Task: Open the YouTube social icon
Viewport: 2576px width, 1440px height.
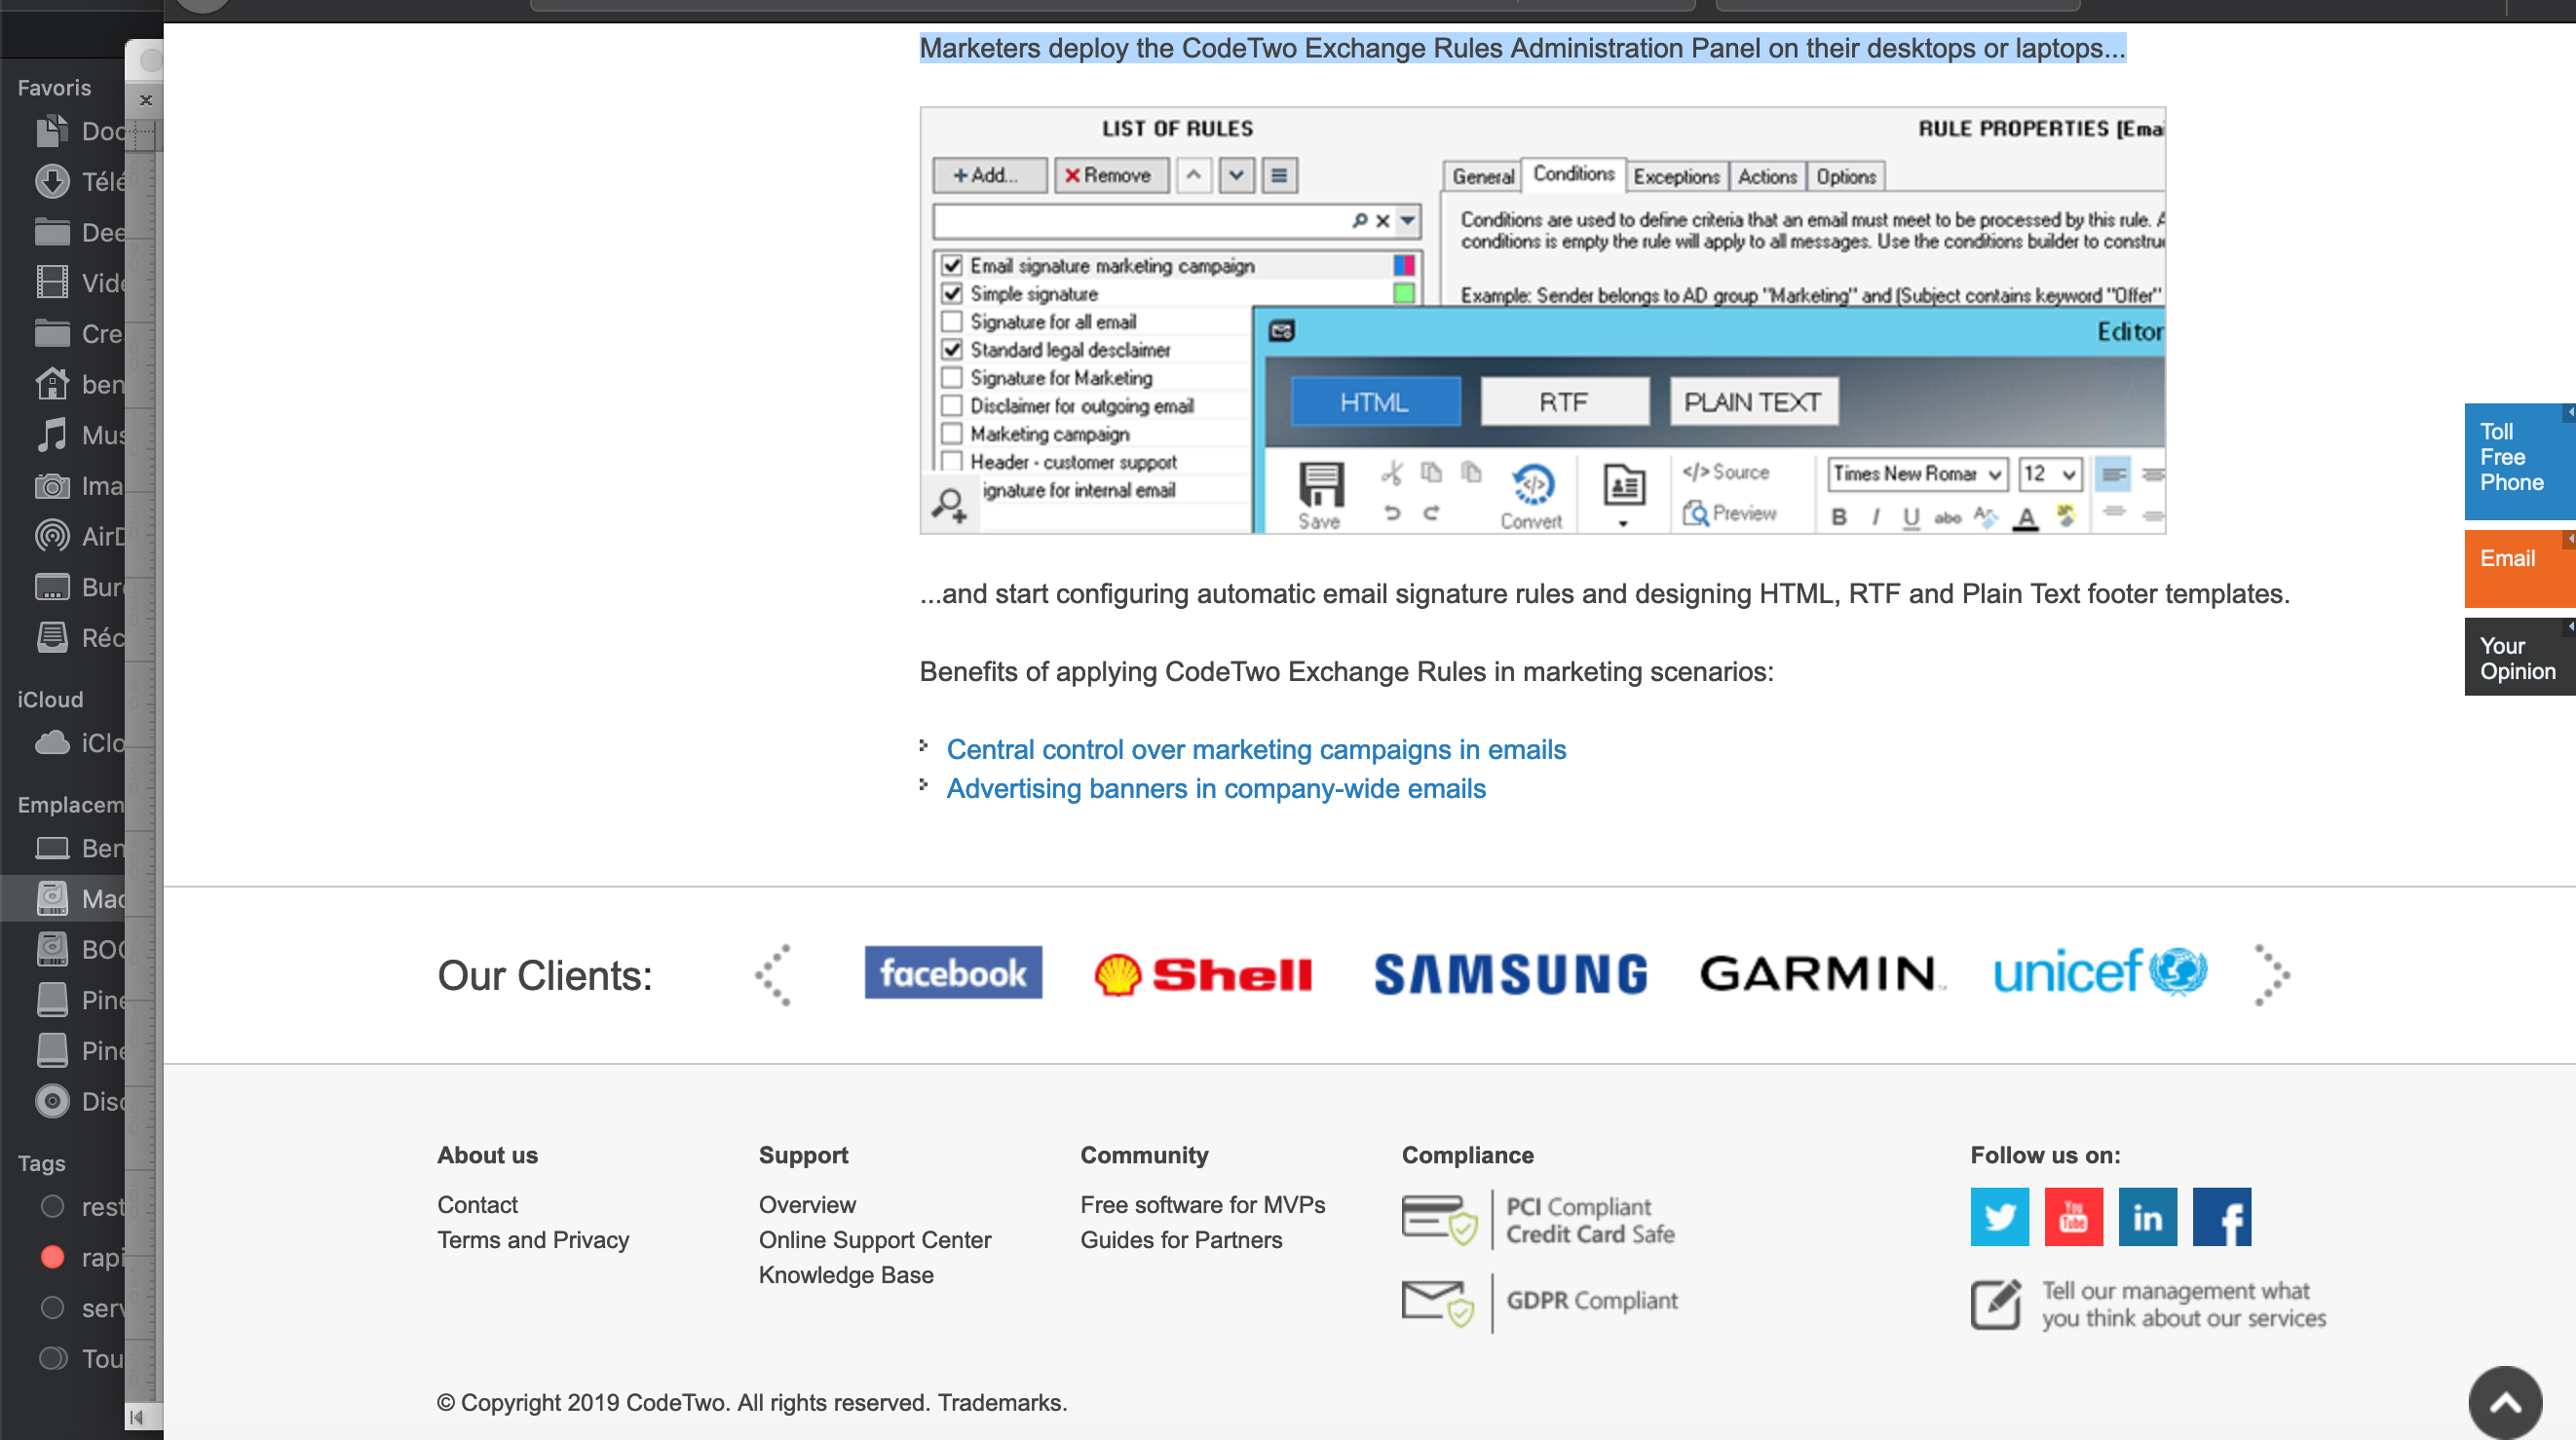Action: click(x=2073, y=1217)
